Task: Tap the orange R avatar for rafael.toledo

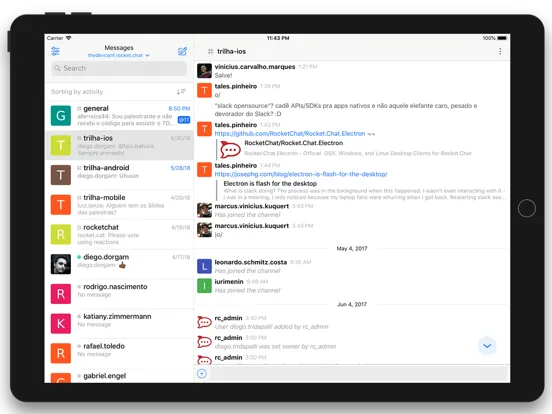Action: pyautogui.click(x=61, y=353)
